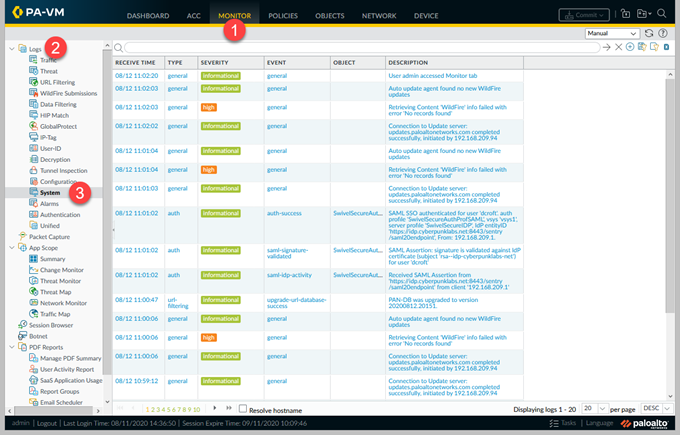
Task: Toggle the Resolve hostname checkbox
Action: tap(242, 409)
